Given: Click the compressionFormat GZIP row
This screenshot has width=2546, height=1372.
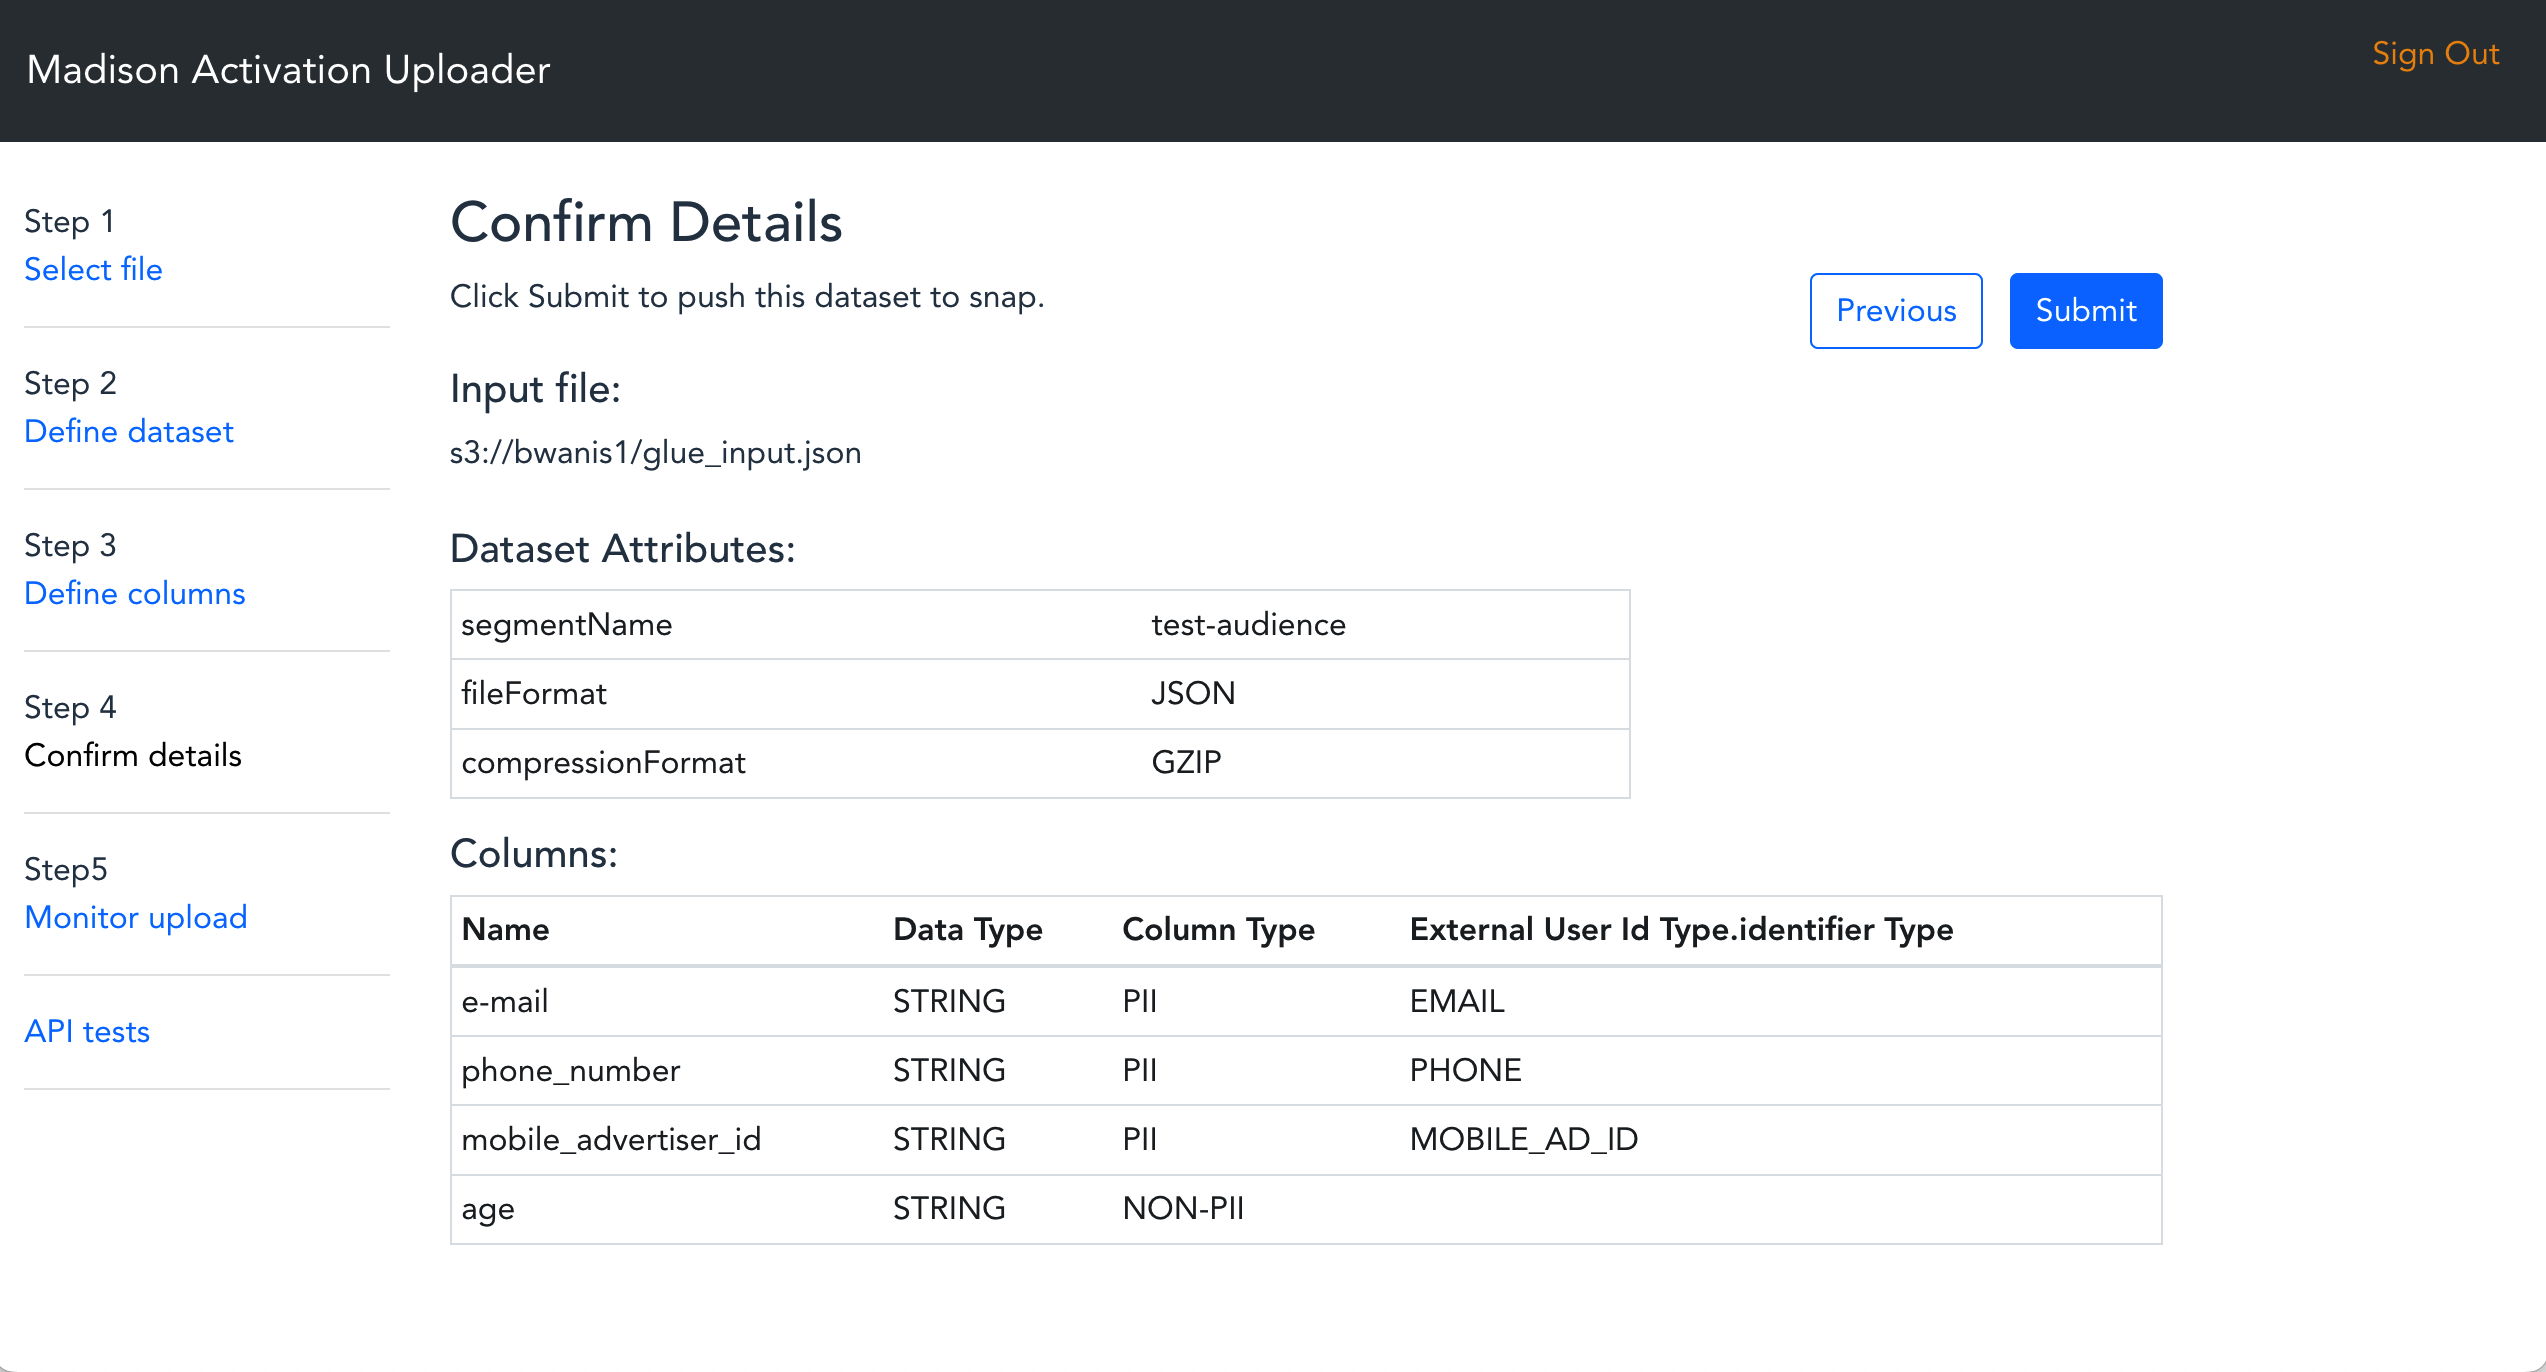Looking at the screenshot, I should pos(1040,763).
